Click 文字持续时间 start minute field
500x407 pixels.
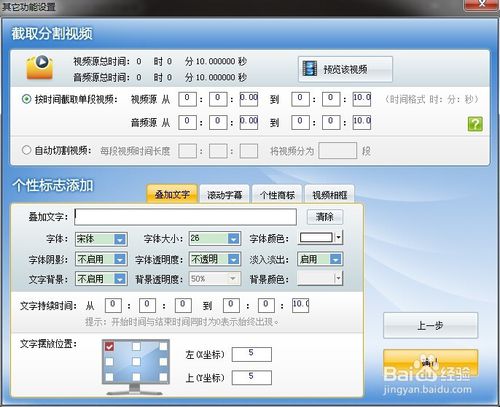point(147,305)
